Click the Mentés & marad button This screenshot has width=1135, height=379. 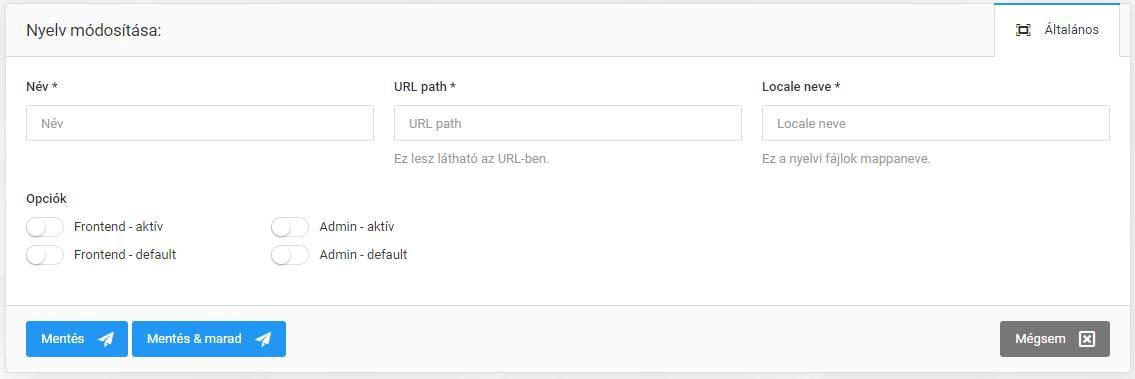point(208,339)
